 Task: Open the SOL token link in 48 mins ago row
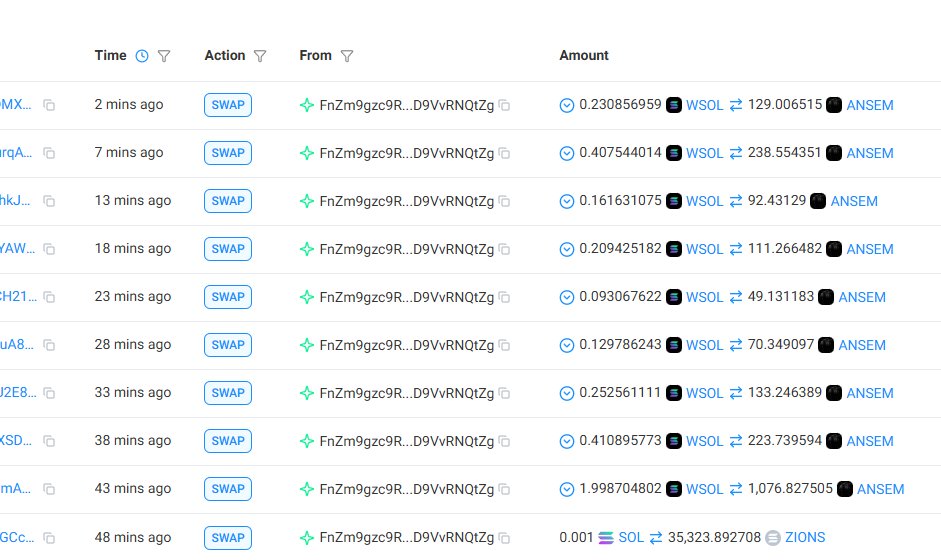click(x=631, y=537)
